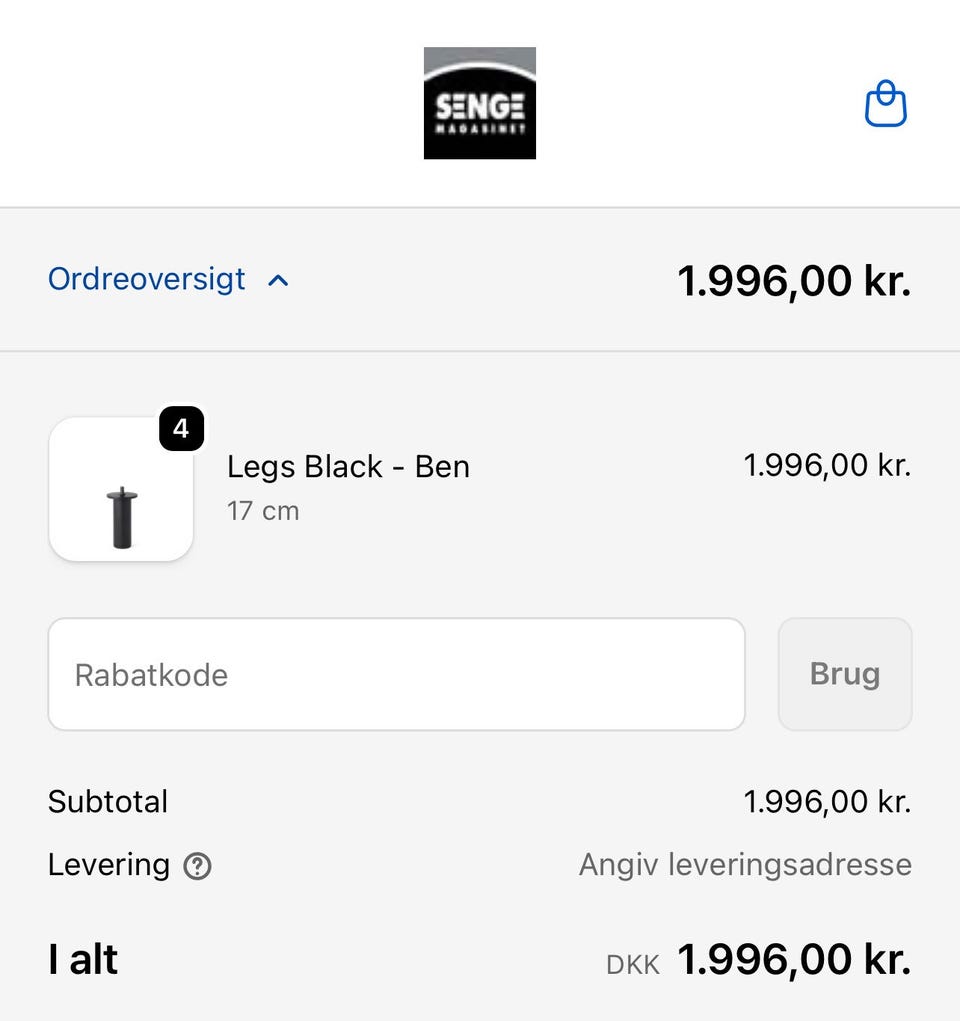Click the Levering label text
Screen dimensions: 960x1021
[109, 865]
